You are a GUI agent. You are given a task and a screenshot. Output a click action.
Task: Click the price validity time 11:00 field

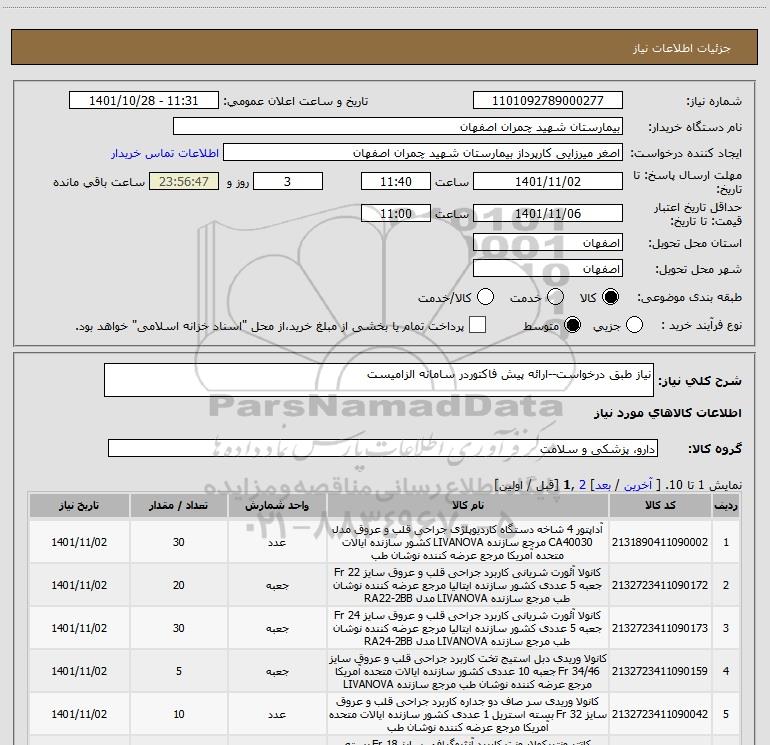pyautogui.click(x=396, y=214)
